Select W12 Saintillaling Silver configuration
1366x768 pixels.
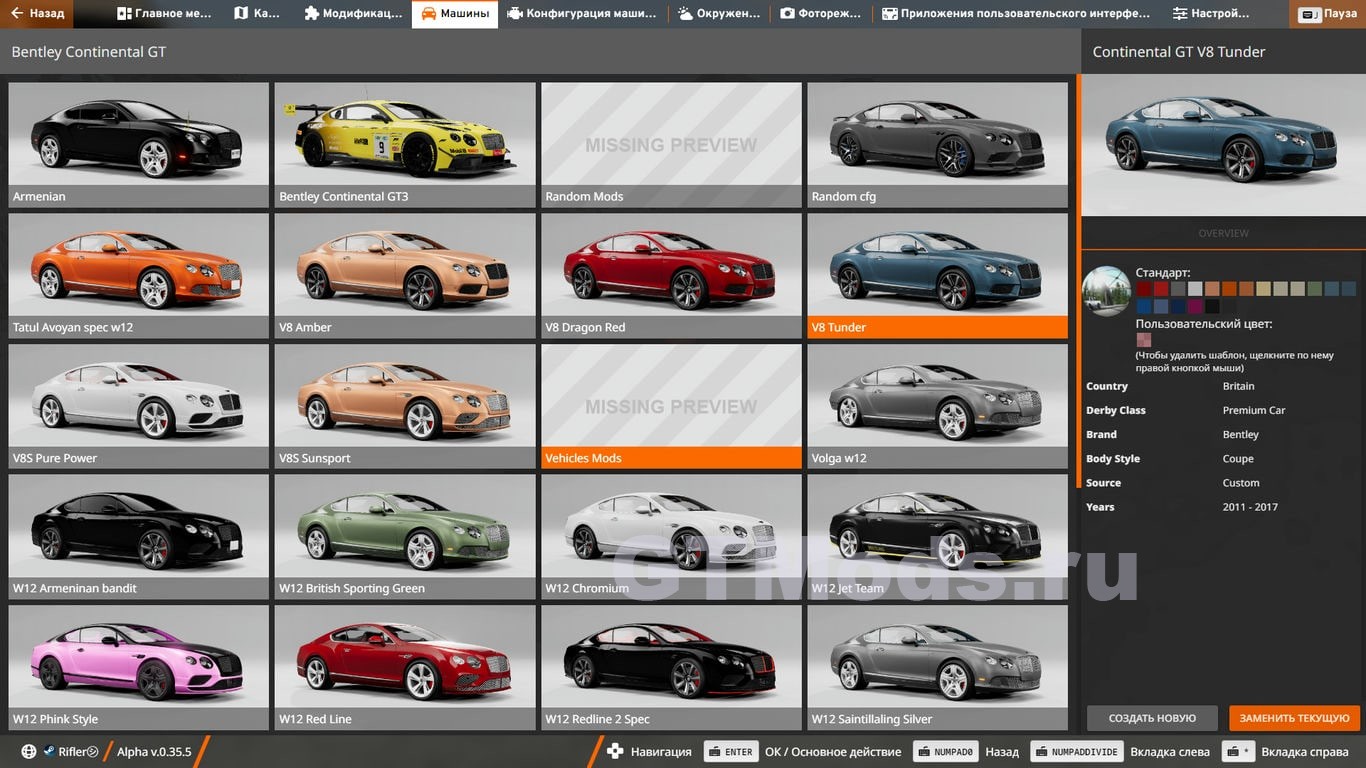pos(937,667)
